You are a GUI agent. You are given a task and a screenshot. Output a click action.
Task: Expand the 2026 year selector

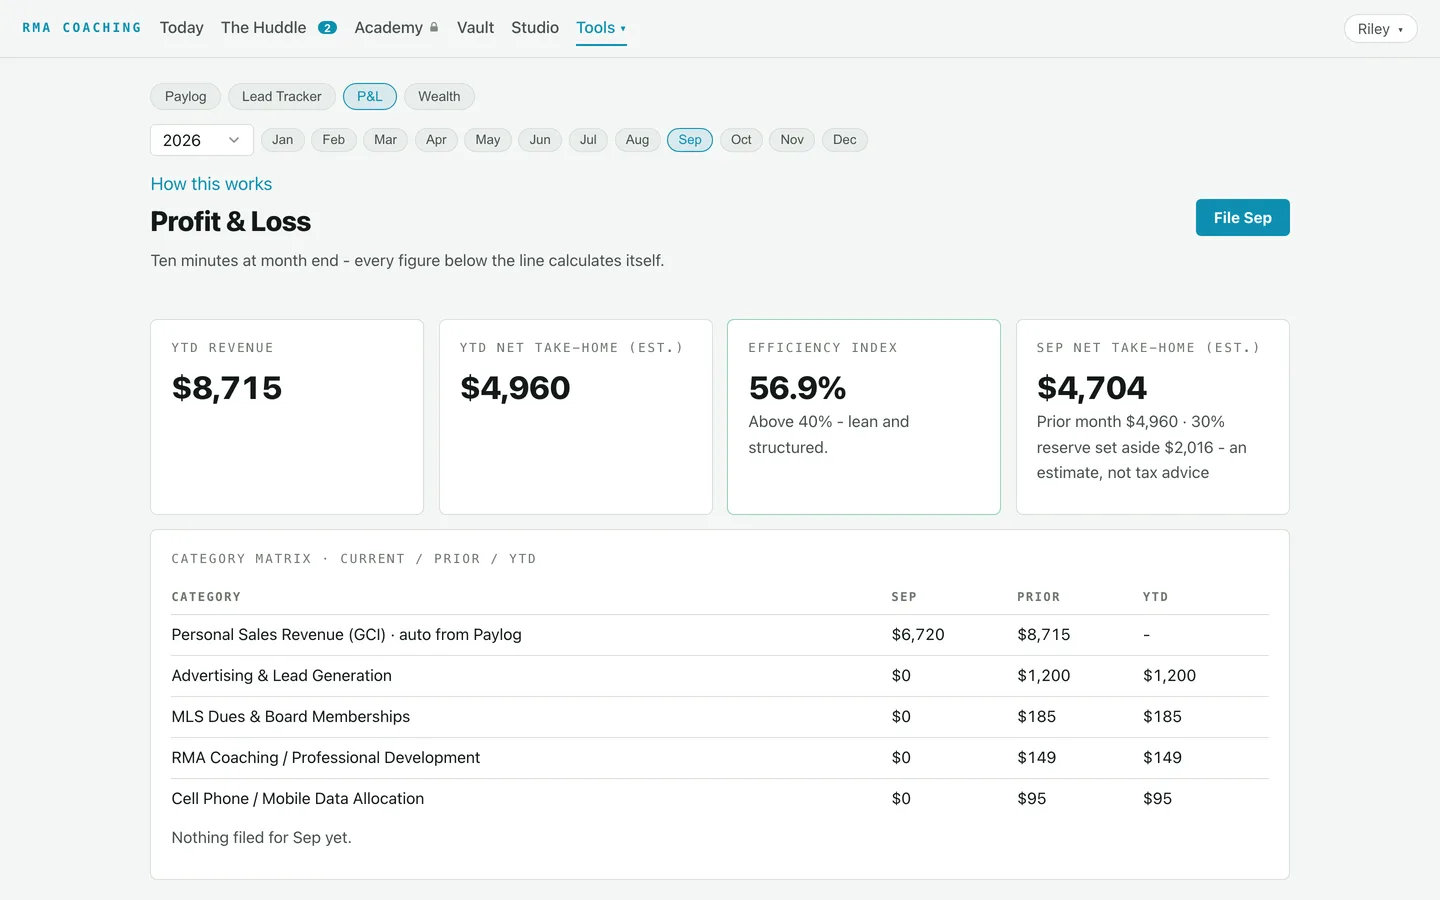pos(202,140)
